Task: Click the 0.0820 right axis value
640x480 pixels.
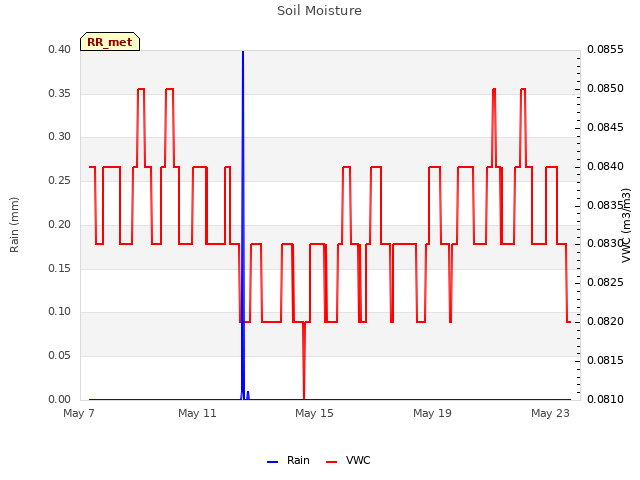Action: pos(605,322)
